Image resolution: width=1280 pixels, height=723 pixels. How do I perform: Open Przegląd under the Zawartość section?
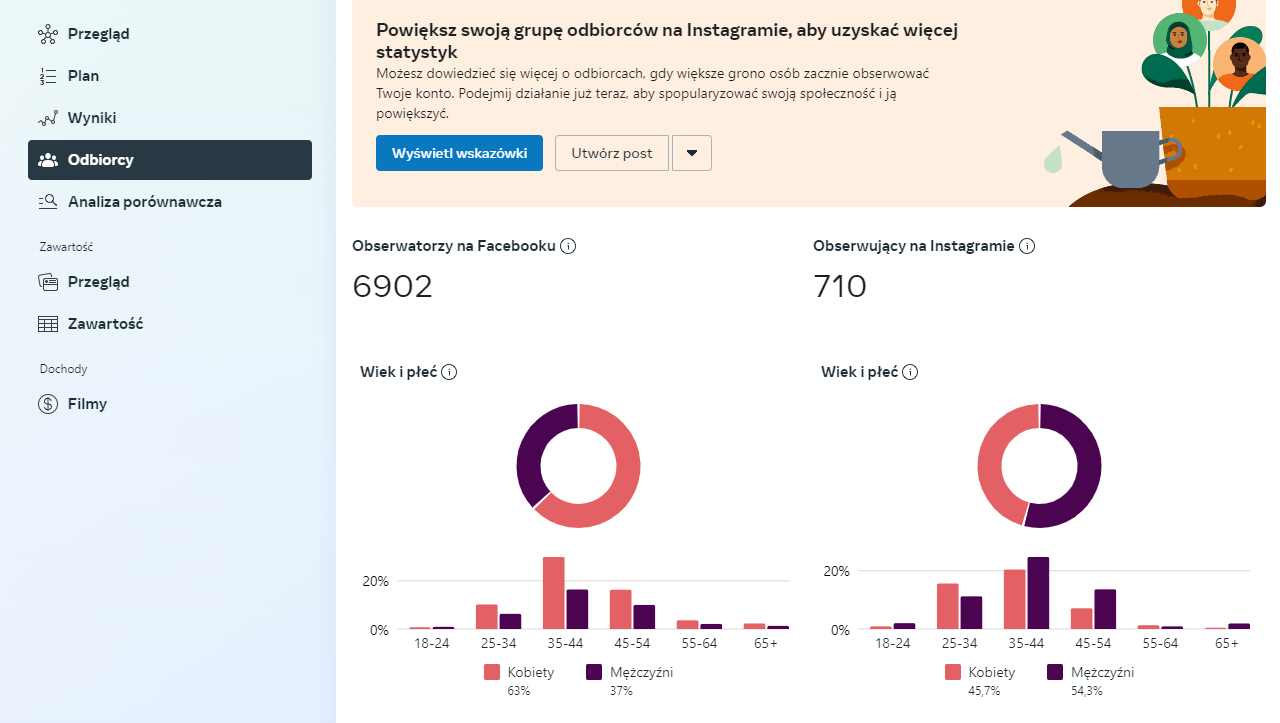pos(98,282)
